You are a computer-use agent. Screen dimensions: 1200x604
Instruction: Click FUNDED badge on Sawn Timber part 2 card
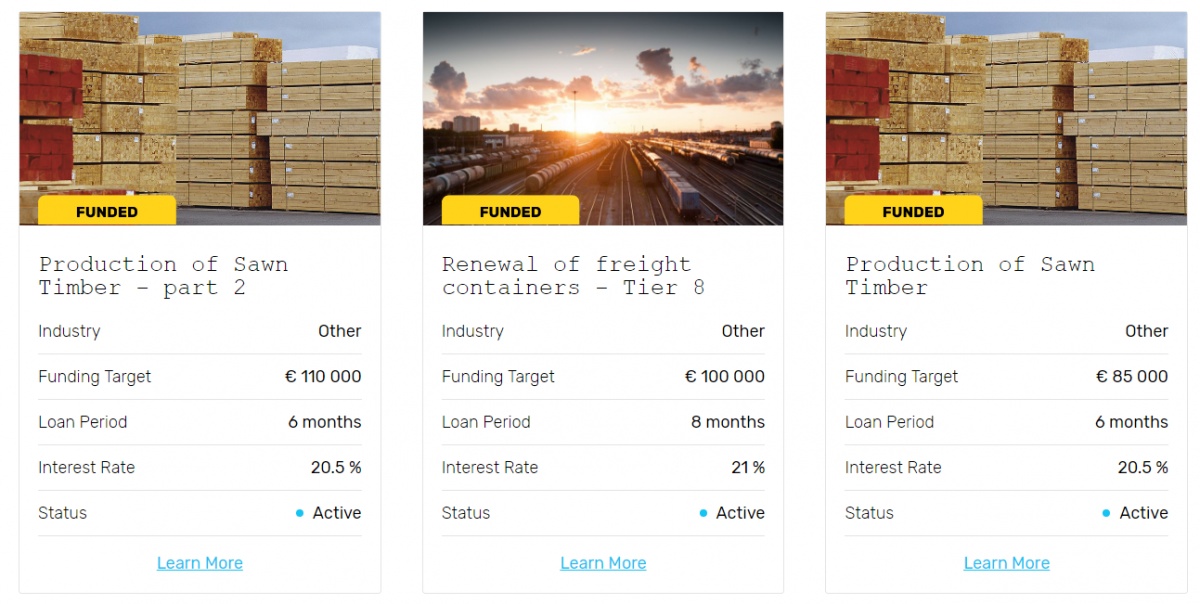click(x=107, y=211)
